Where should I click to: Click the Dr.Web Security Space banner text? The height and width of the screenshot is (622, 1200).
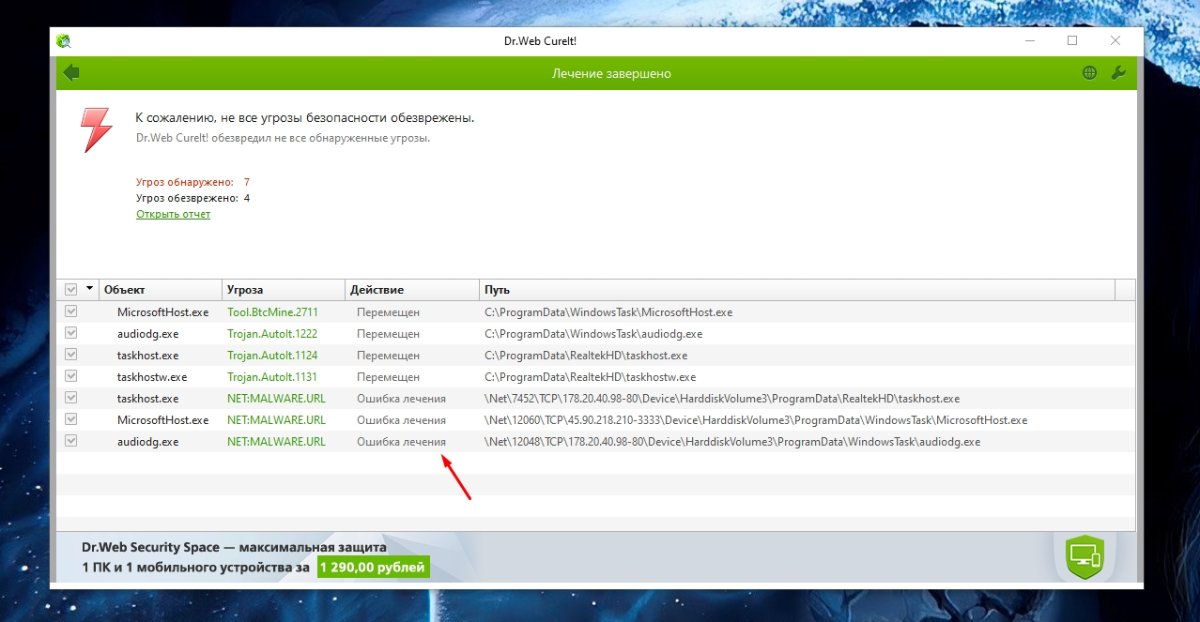tap(234, 547)
